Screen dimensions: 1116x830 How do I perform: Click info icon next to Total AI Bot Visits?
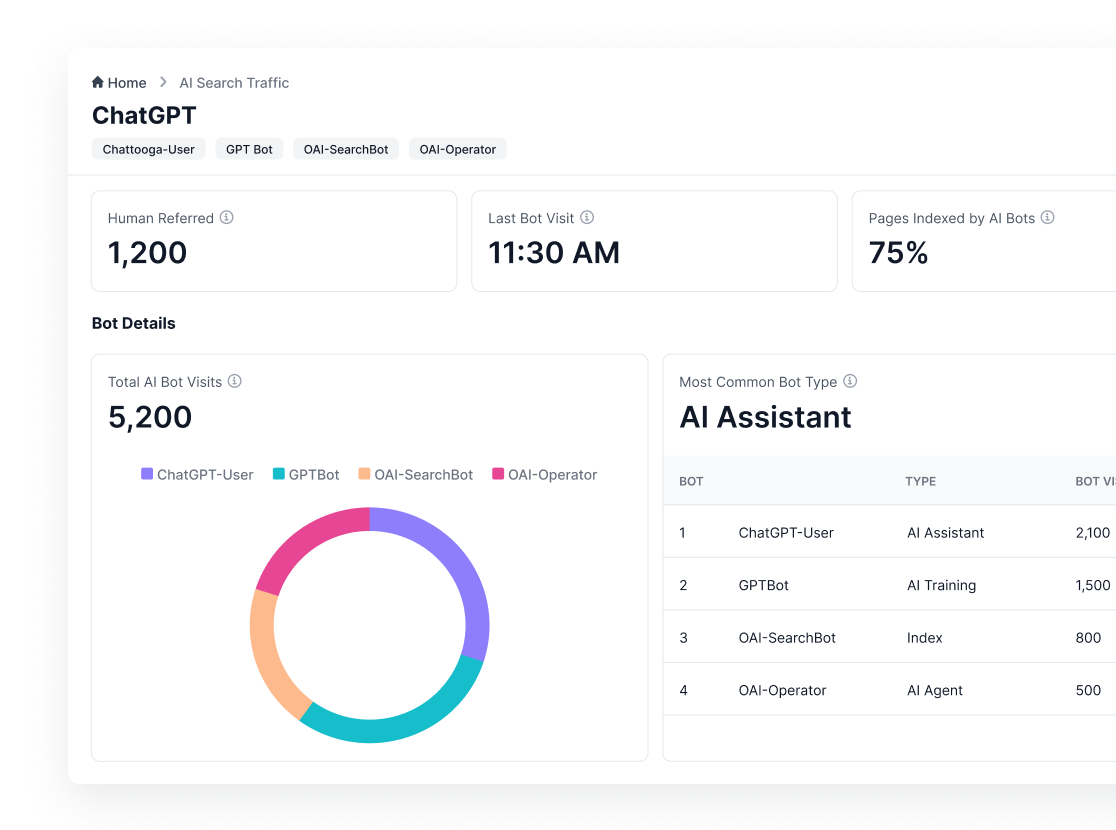(235, 381)
